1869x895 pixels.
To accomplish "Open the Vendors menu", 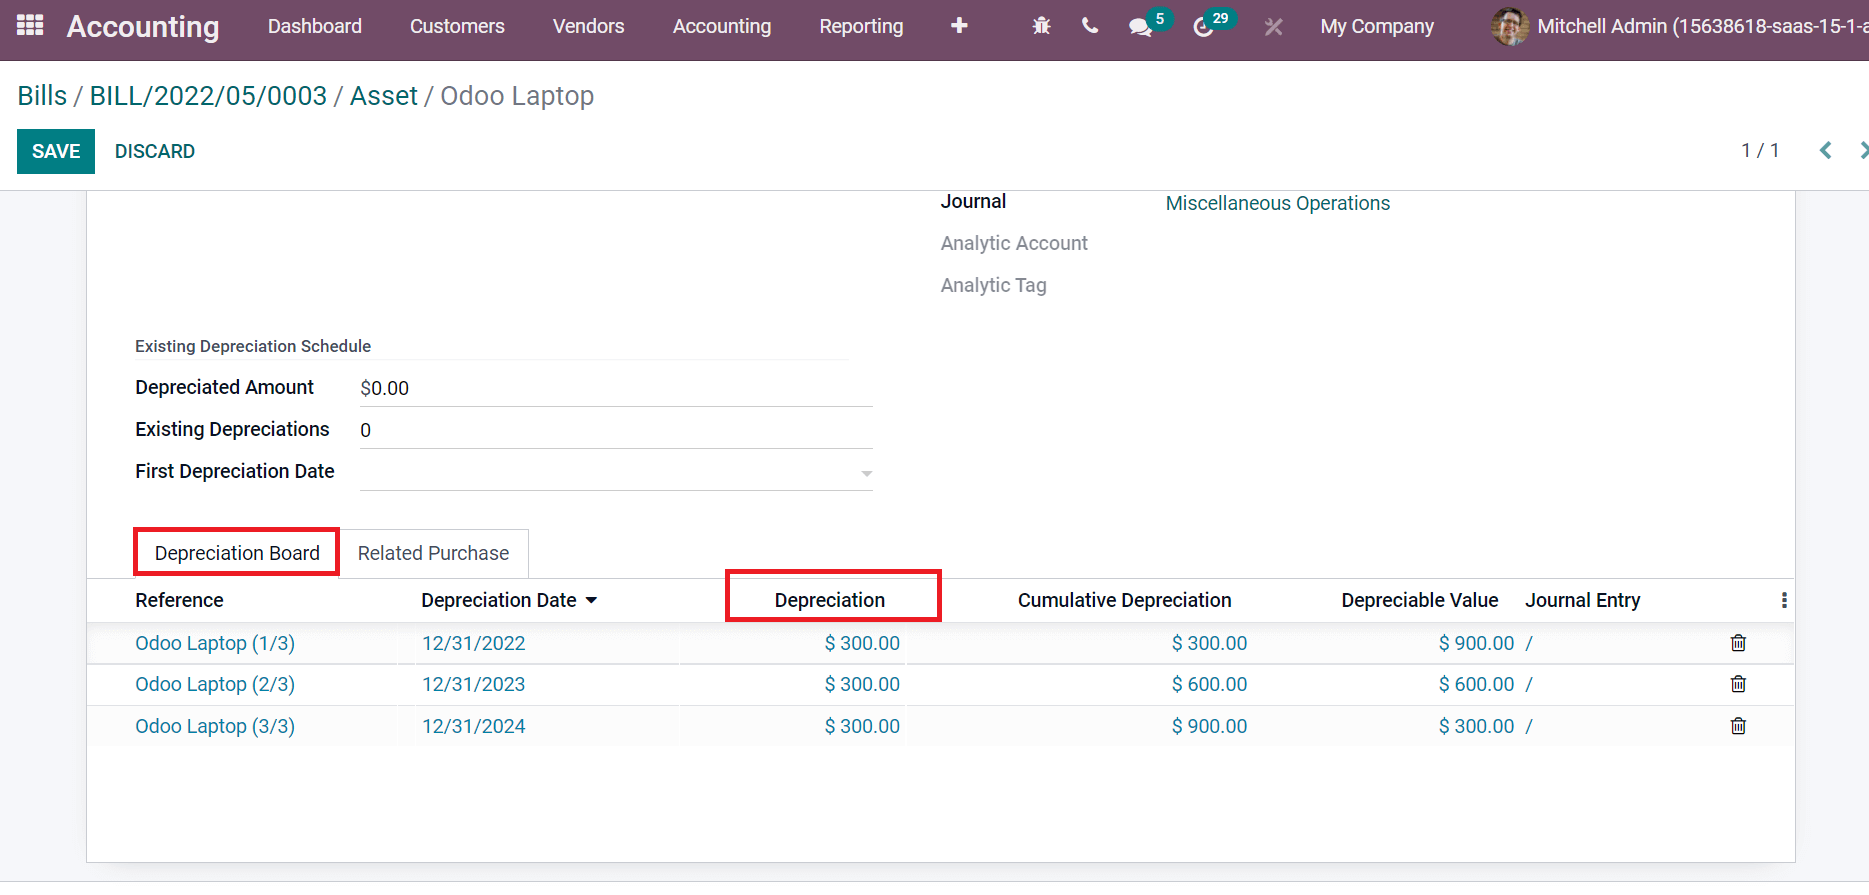I will 588,26.
